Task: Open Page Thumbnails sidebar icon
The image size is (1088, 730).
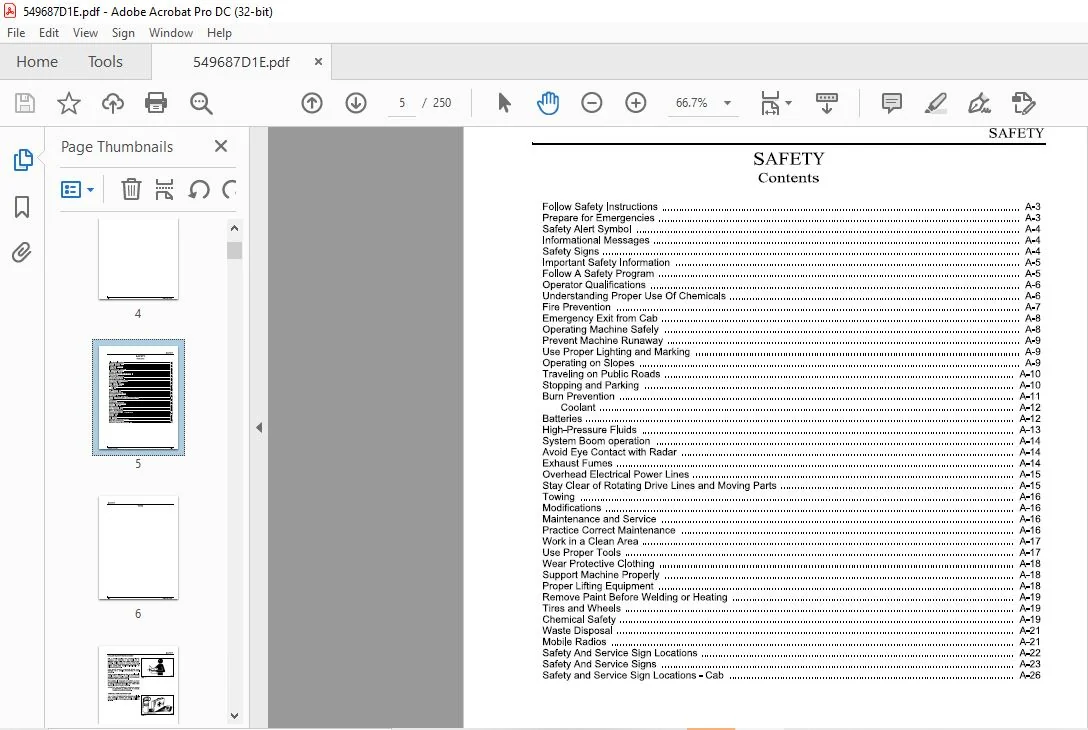Action: [23, 160]
